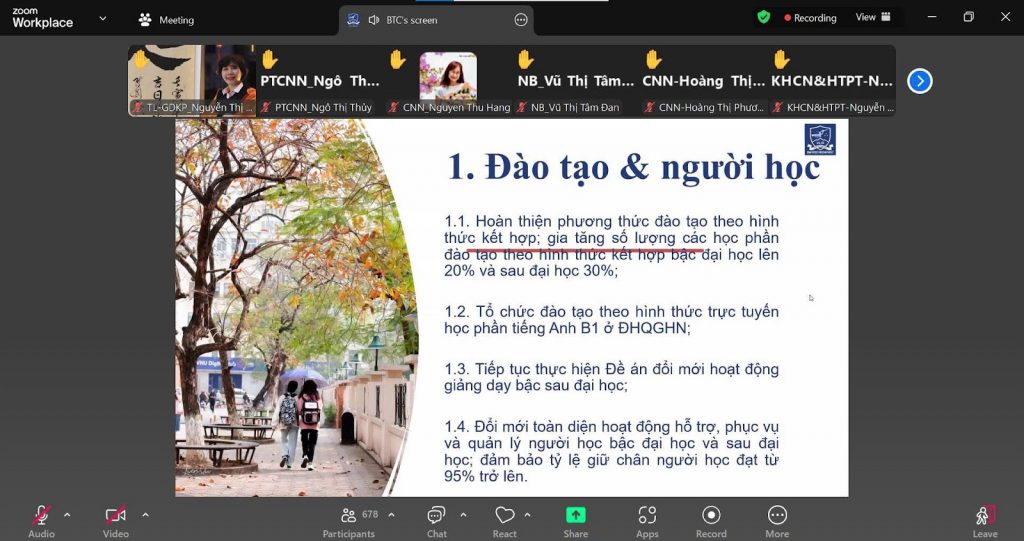Select the BTC's screen tab
This screenshot has height=541, width=1024.
tap(411, 20)
